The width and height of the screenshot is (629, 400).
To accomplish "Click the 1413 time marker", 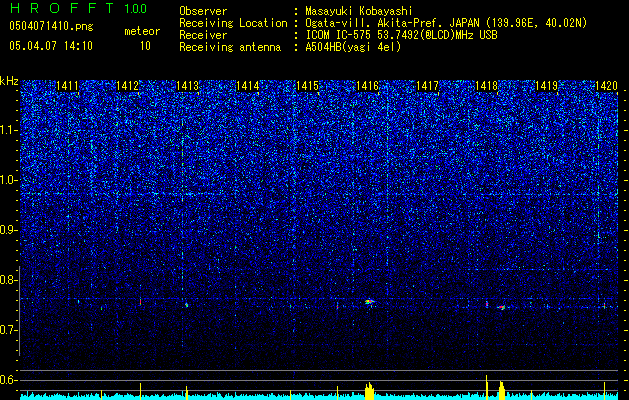I will (187, 86).
